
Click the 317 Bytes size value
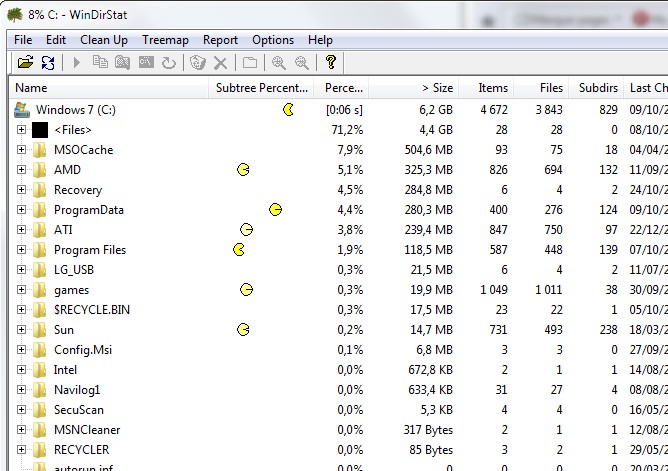coord(428,430)
